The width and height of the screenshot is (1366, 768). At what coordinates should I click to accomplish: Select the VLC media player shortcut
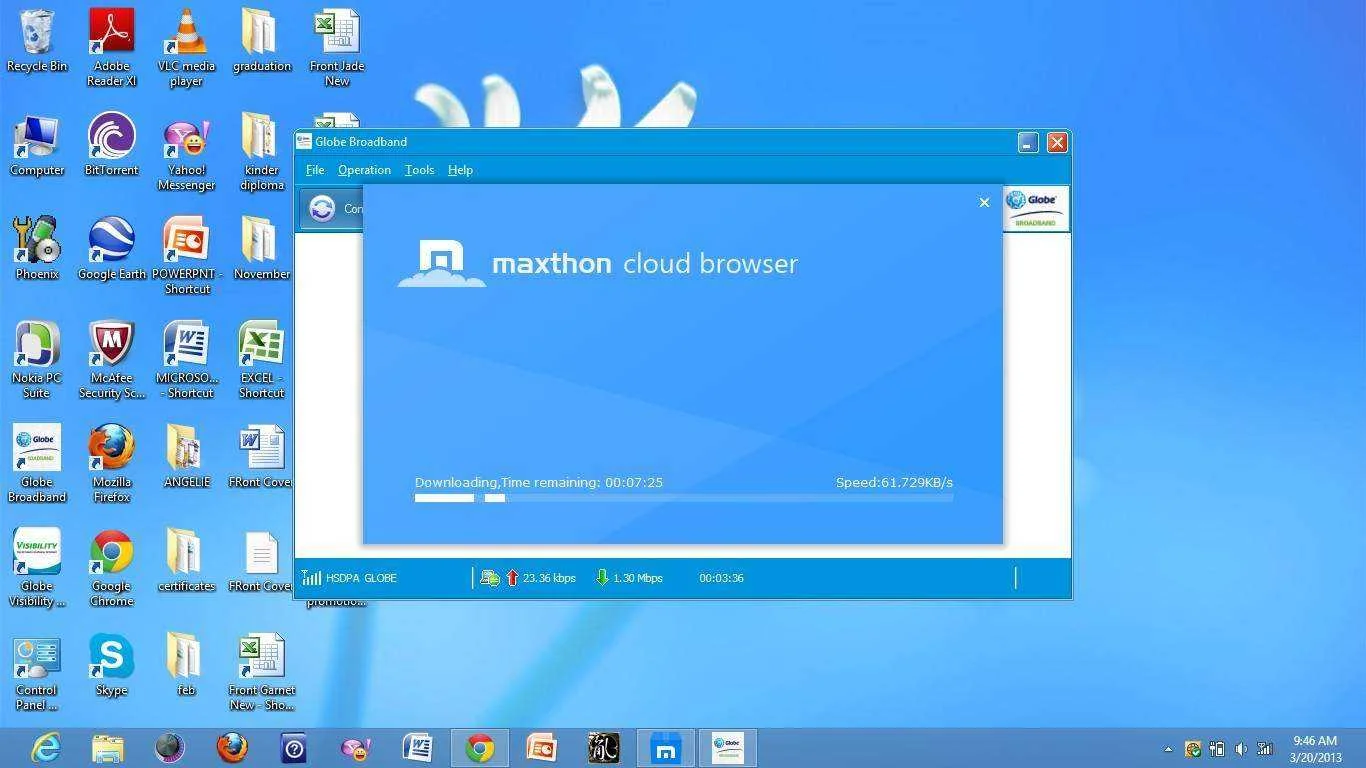pyautogui.click(x=186, y=48)
